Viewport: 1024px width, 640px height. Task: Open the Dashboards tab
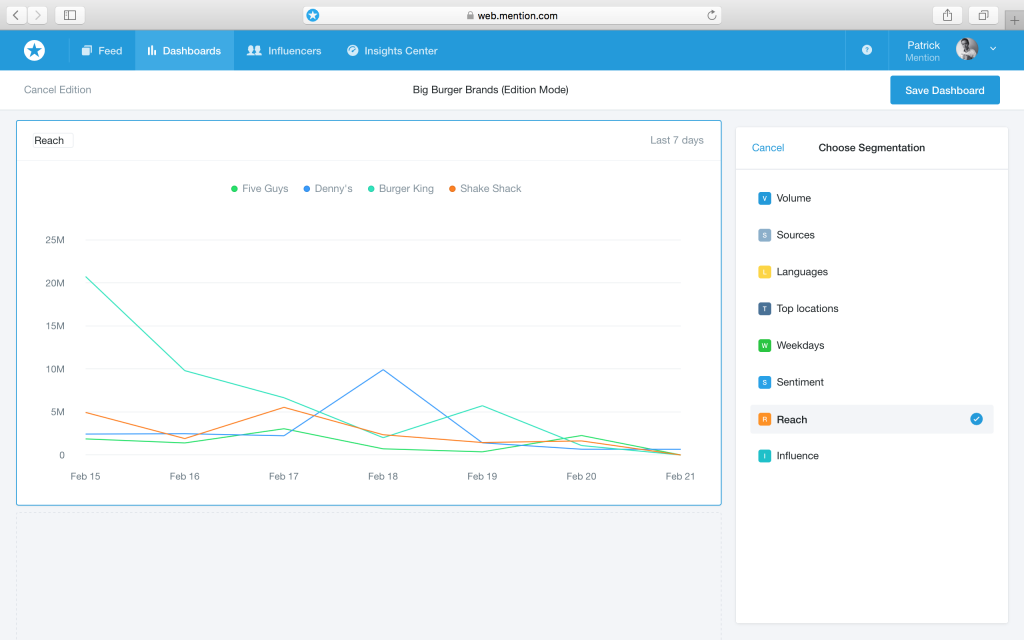pyautogui.click(x=184, y=50)
